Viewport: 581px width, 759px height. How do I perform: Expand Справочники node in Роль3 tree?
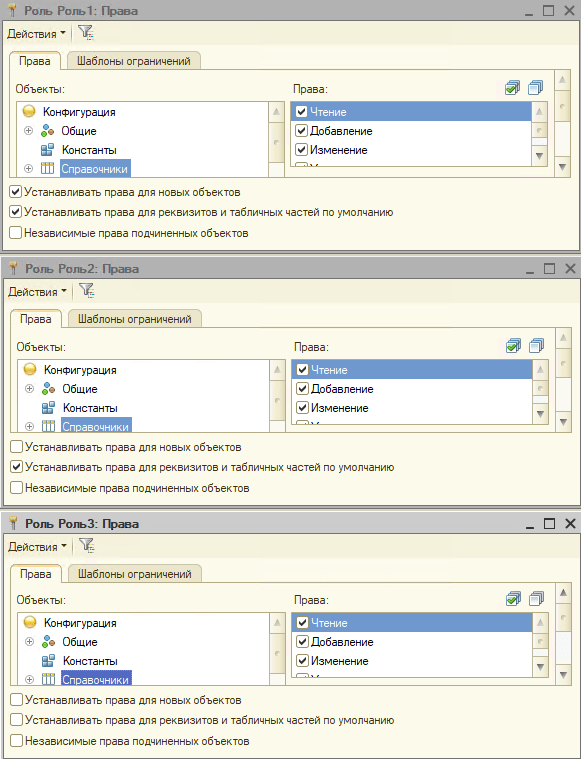coord(30,679)
